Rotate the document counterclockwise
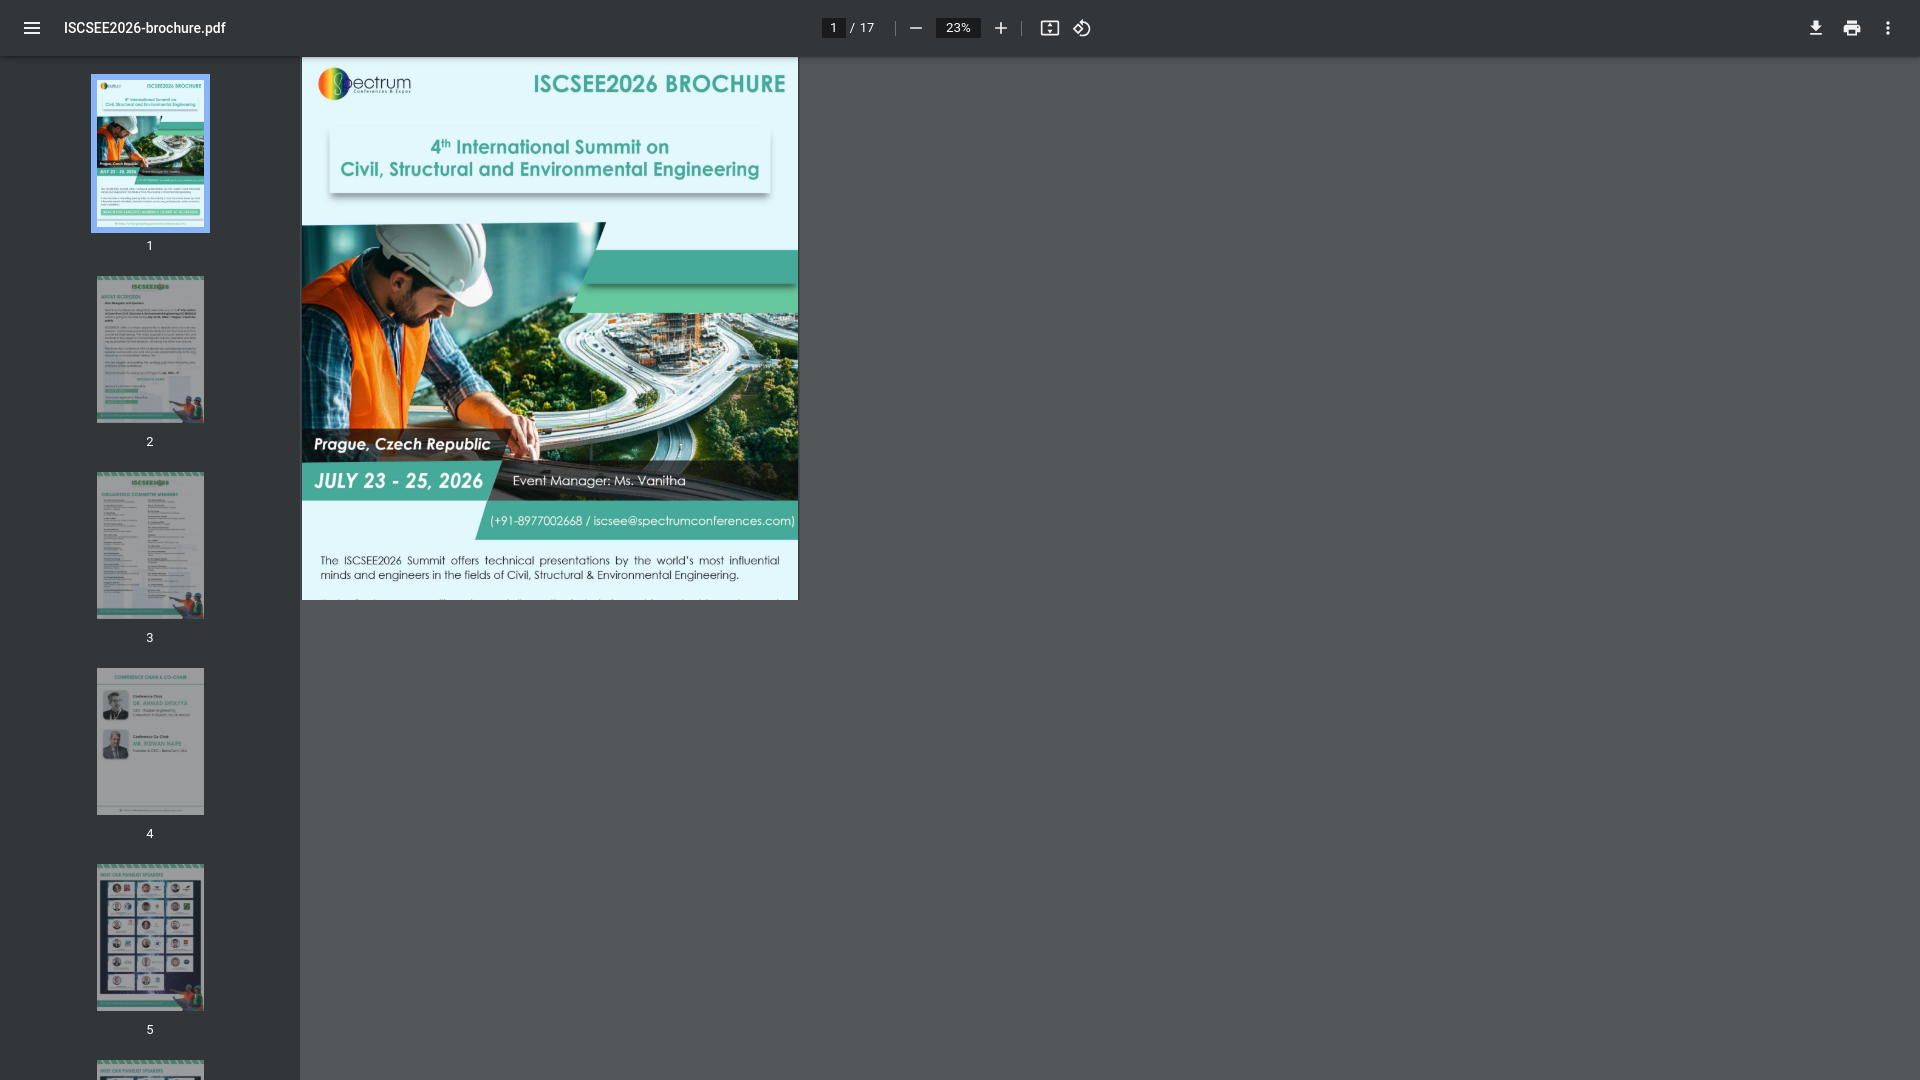Image resolution: width=1920 pixels, height=1080 pixels. (x=1082, y=28)
